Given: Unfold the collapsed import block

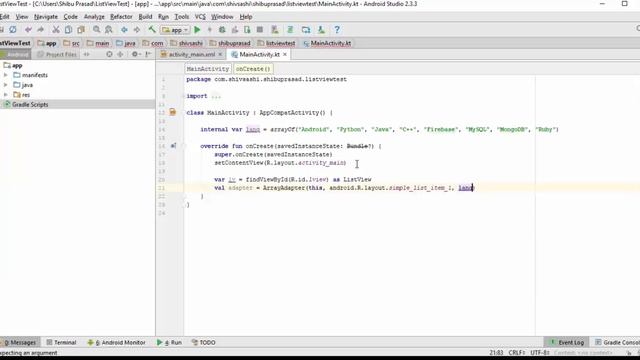Looking at the screenshot, I should pyautogui.click(x=183, y=96).
